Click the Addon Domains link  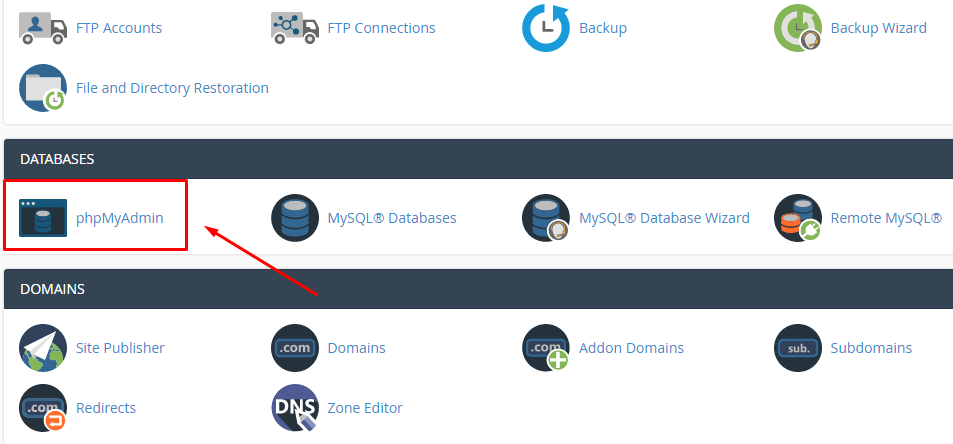point(631,348)
